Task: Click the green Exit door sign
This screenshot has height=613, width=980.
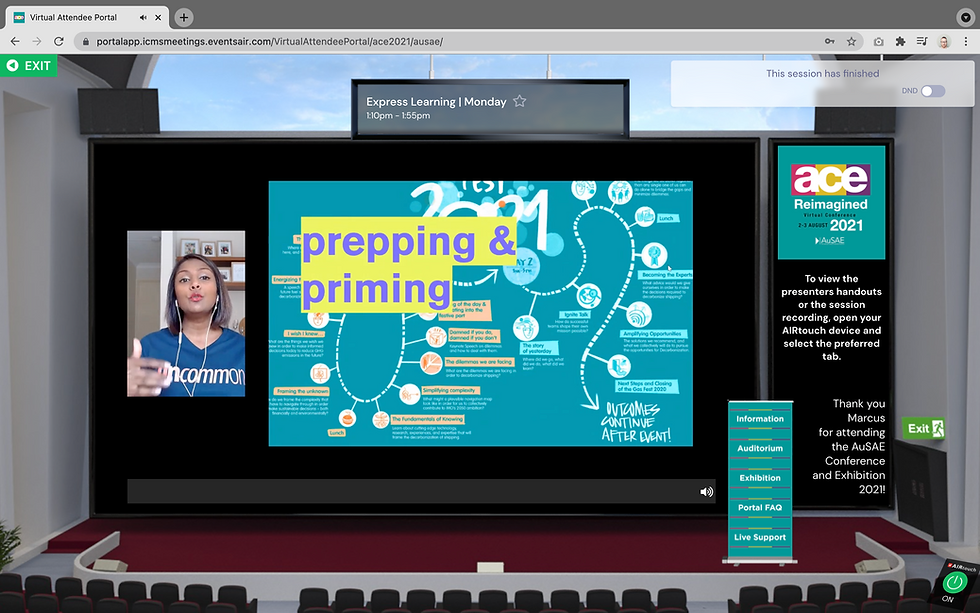Action: point(924,428)
